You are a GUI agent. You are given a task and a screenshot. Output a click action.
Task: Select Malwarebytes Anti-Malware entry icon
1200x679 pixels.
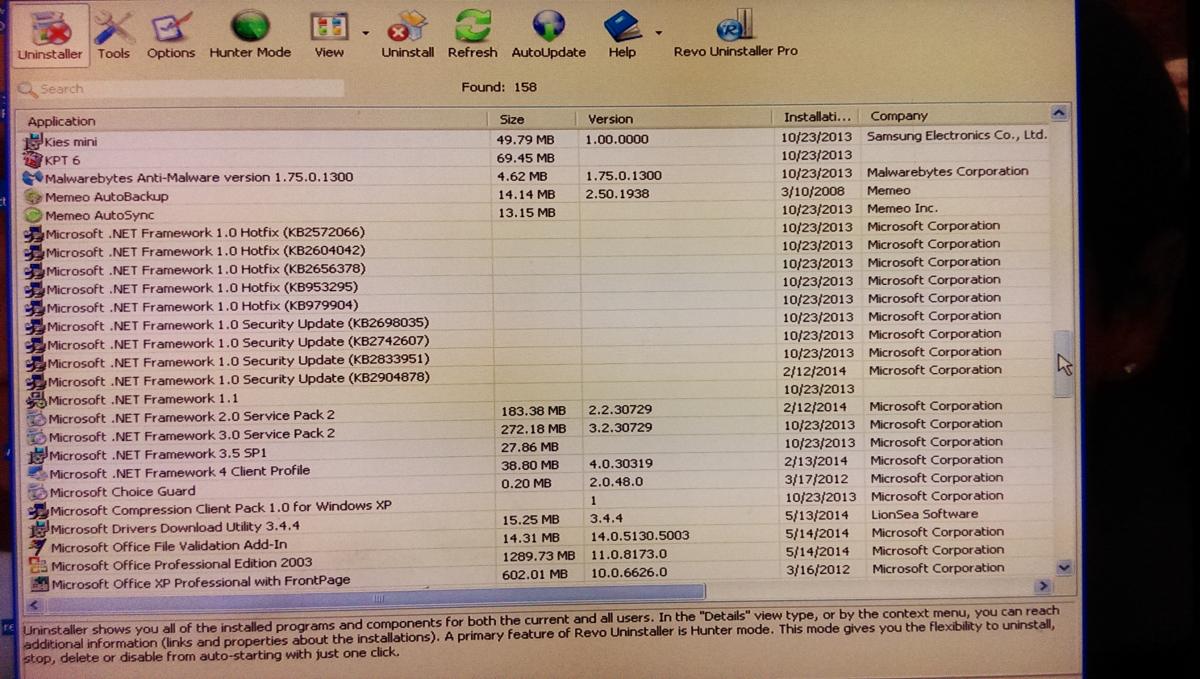pos(33,178)
